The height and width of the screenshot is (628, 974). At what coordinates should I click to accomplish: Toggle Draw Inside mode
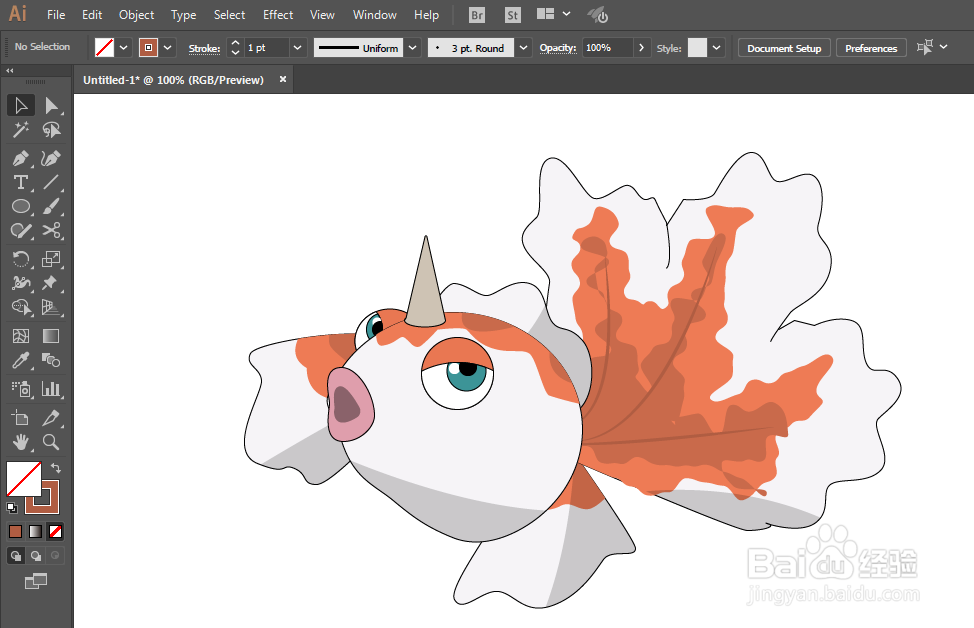point(55,555)
